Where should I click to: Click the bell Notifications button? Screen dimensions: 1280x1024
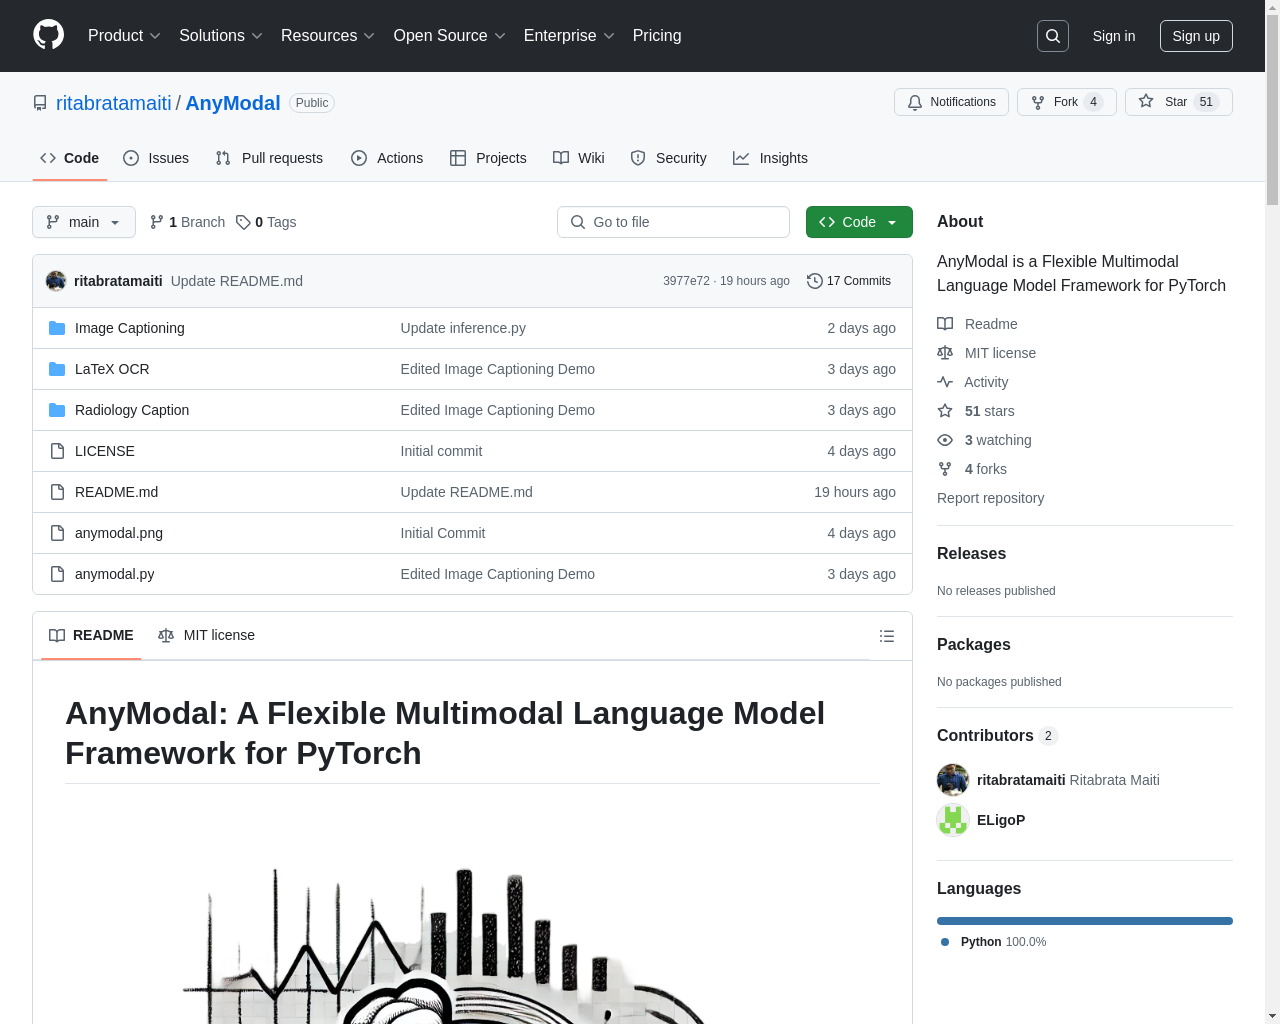tap(951, 102)
